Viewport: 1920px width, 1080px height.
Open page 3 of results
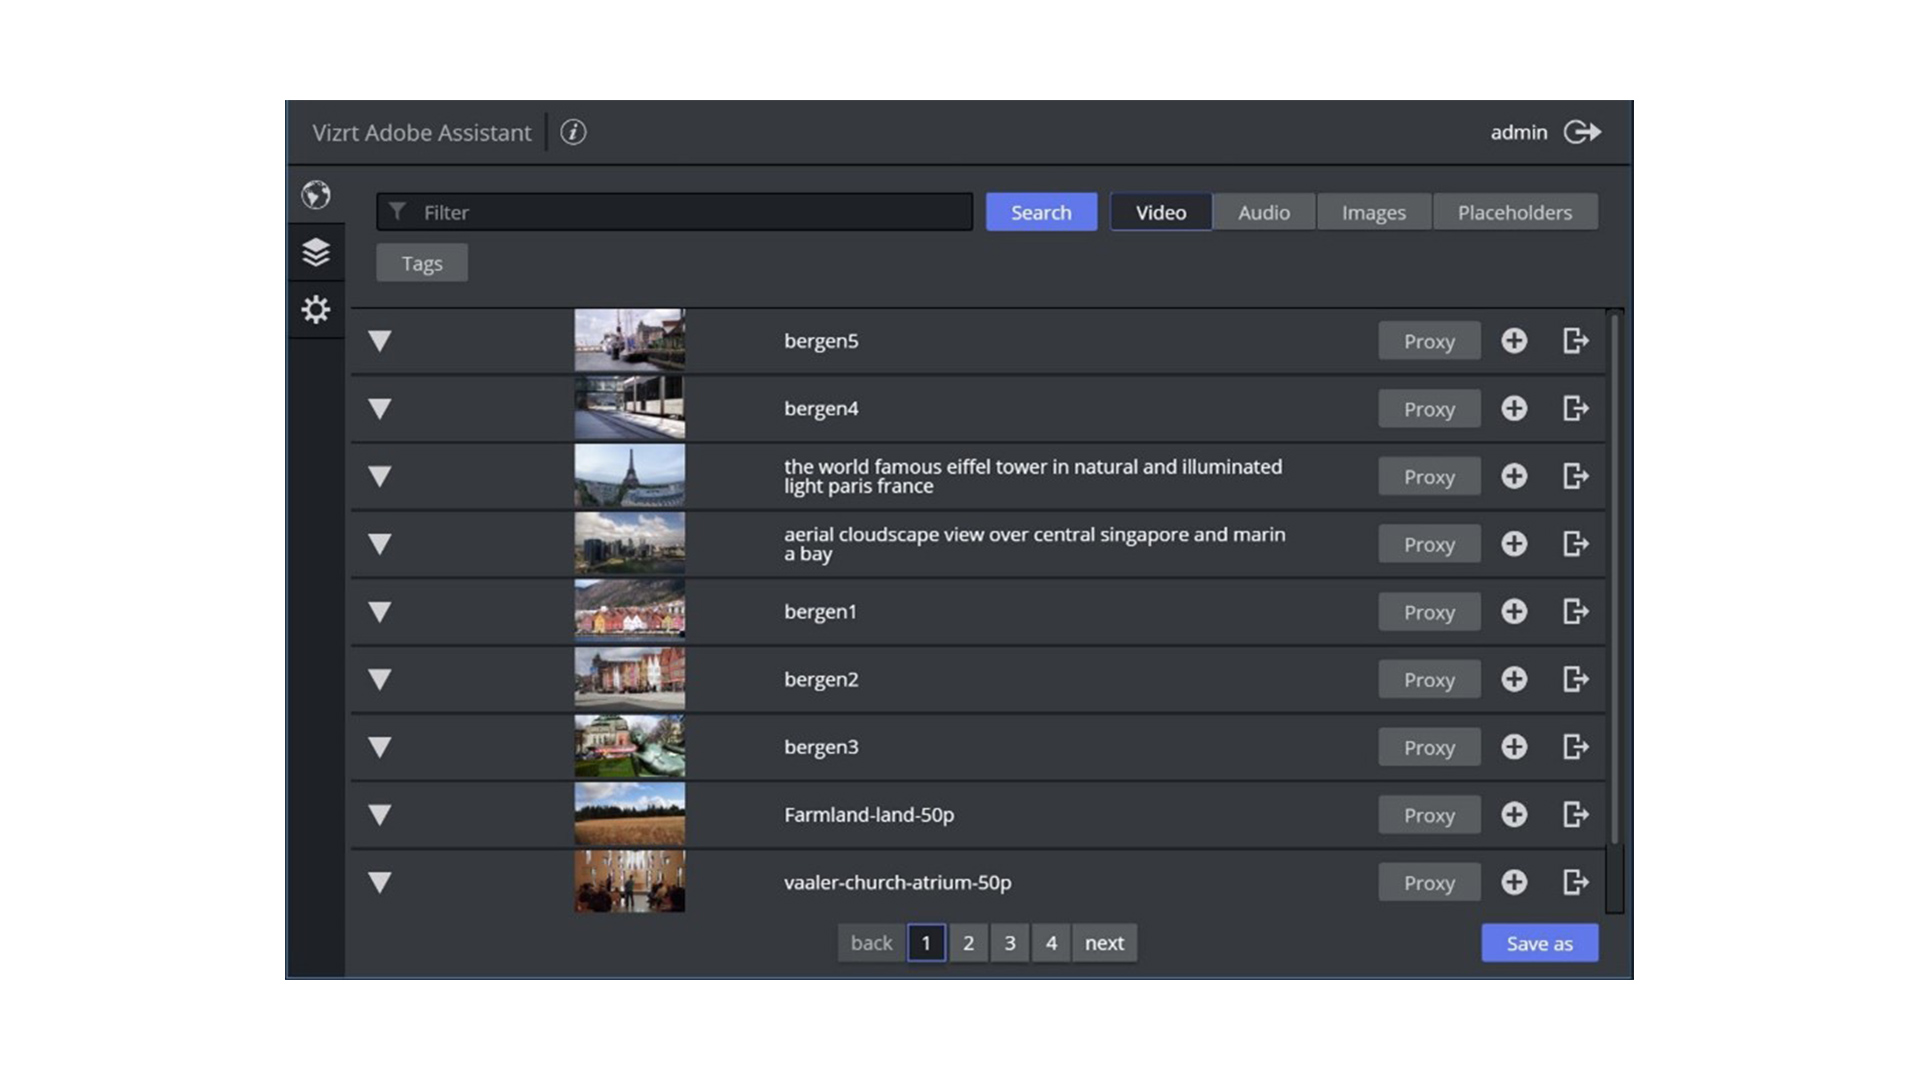pyautogui.click(x=1009, y=942)
